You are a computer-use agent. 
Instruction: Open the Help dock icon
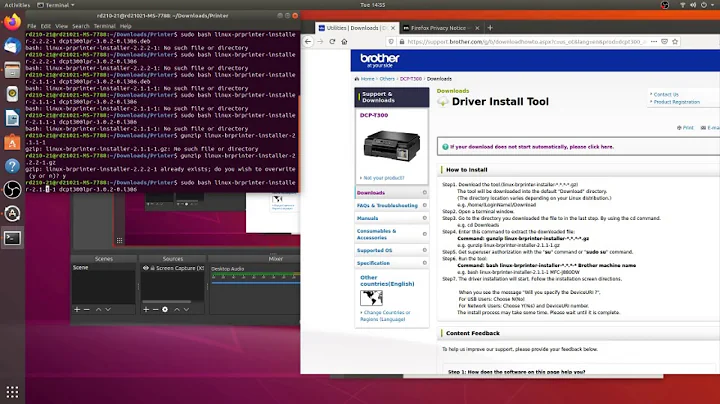coord(12,166)
